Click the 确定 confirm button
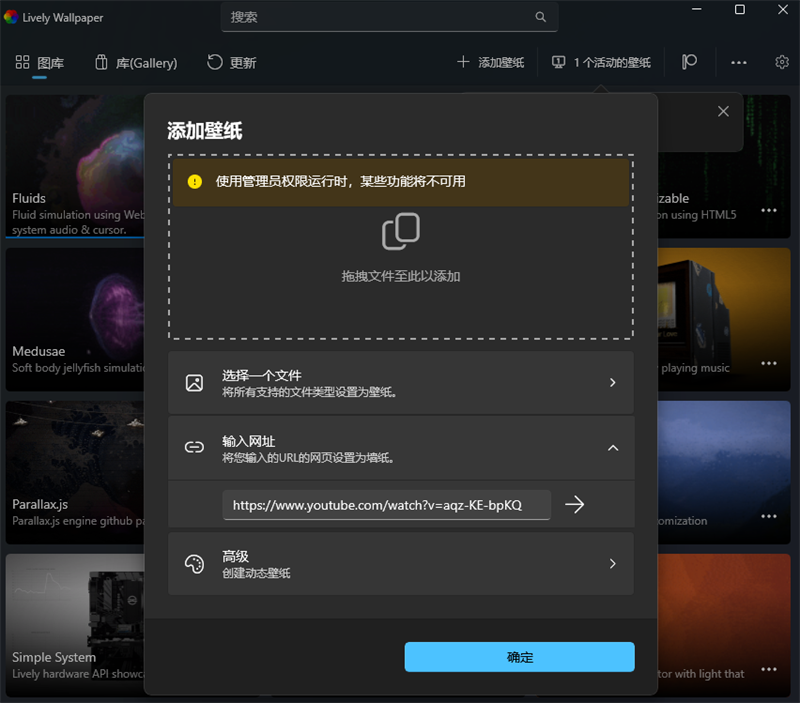The height and width of the screenshot is (703, 800). (519, 657)
